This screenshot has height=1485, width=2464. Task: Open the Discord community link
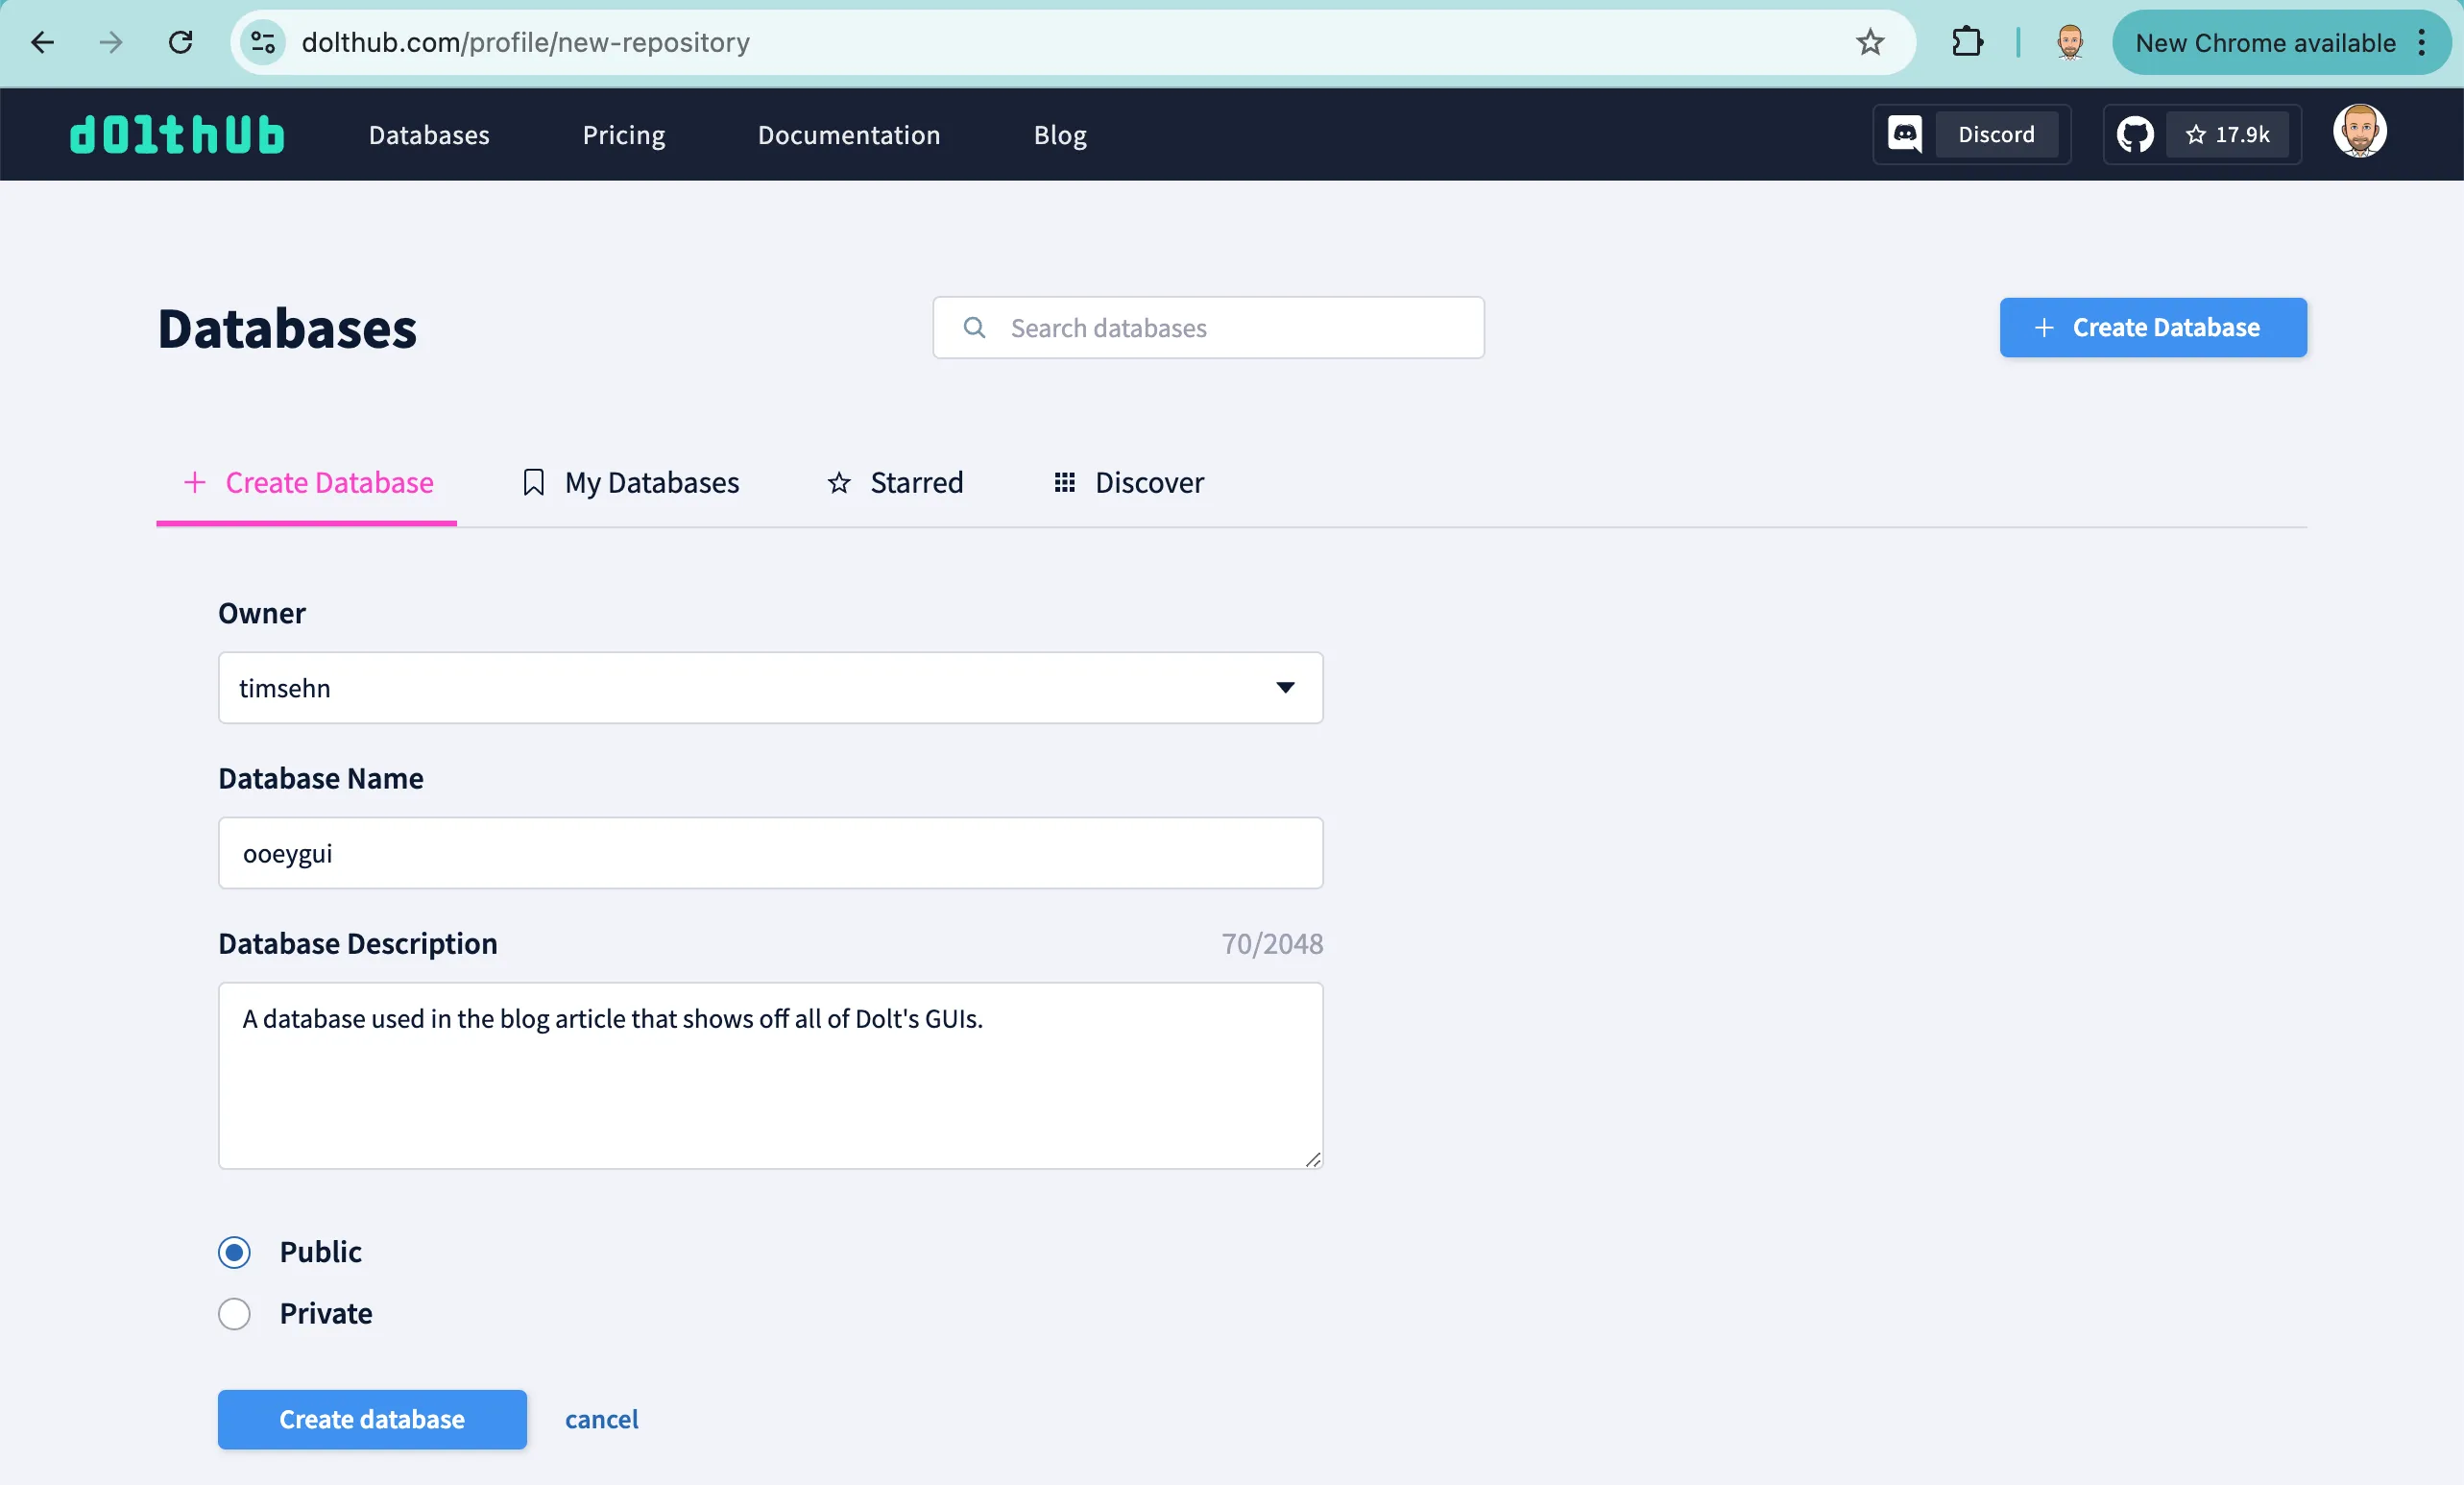[x=1969, y=134]
